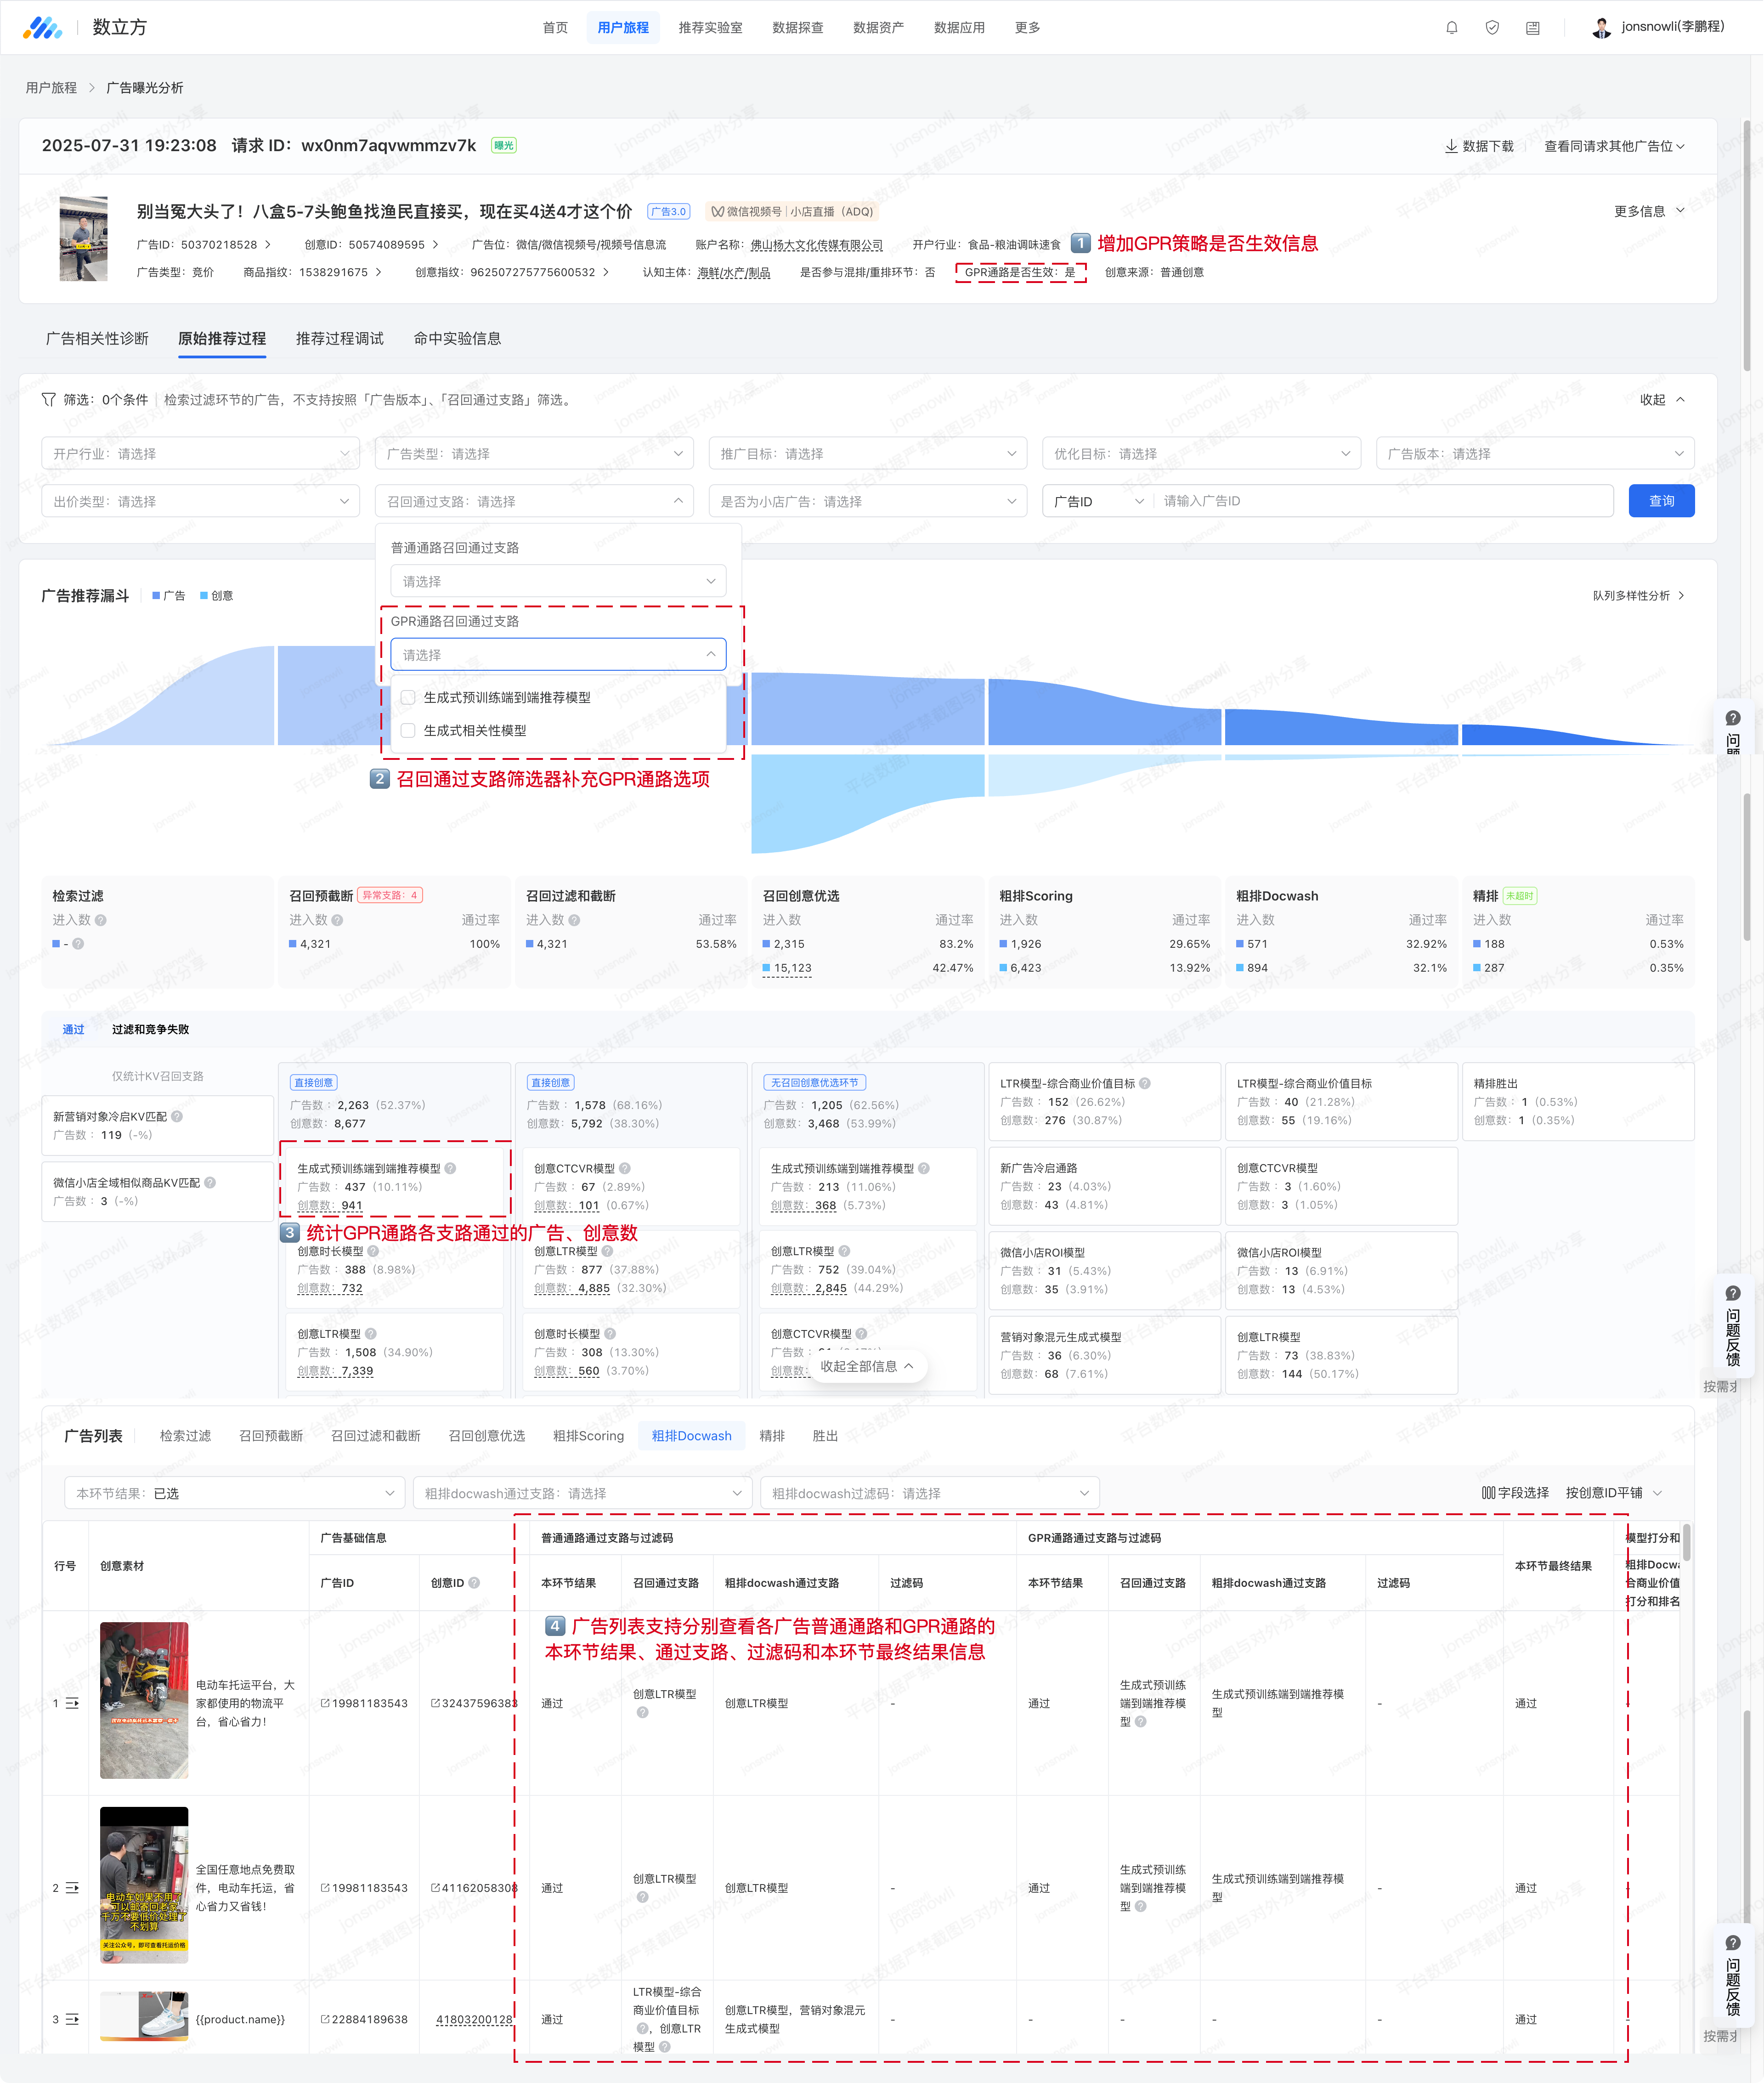Collapse filters using 收起 chevron
The width and height of the screenshot is (1764, 2083).
1680,399
